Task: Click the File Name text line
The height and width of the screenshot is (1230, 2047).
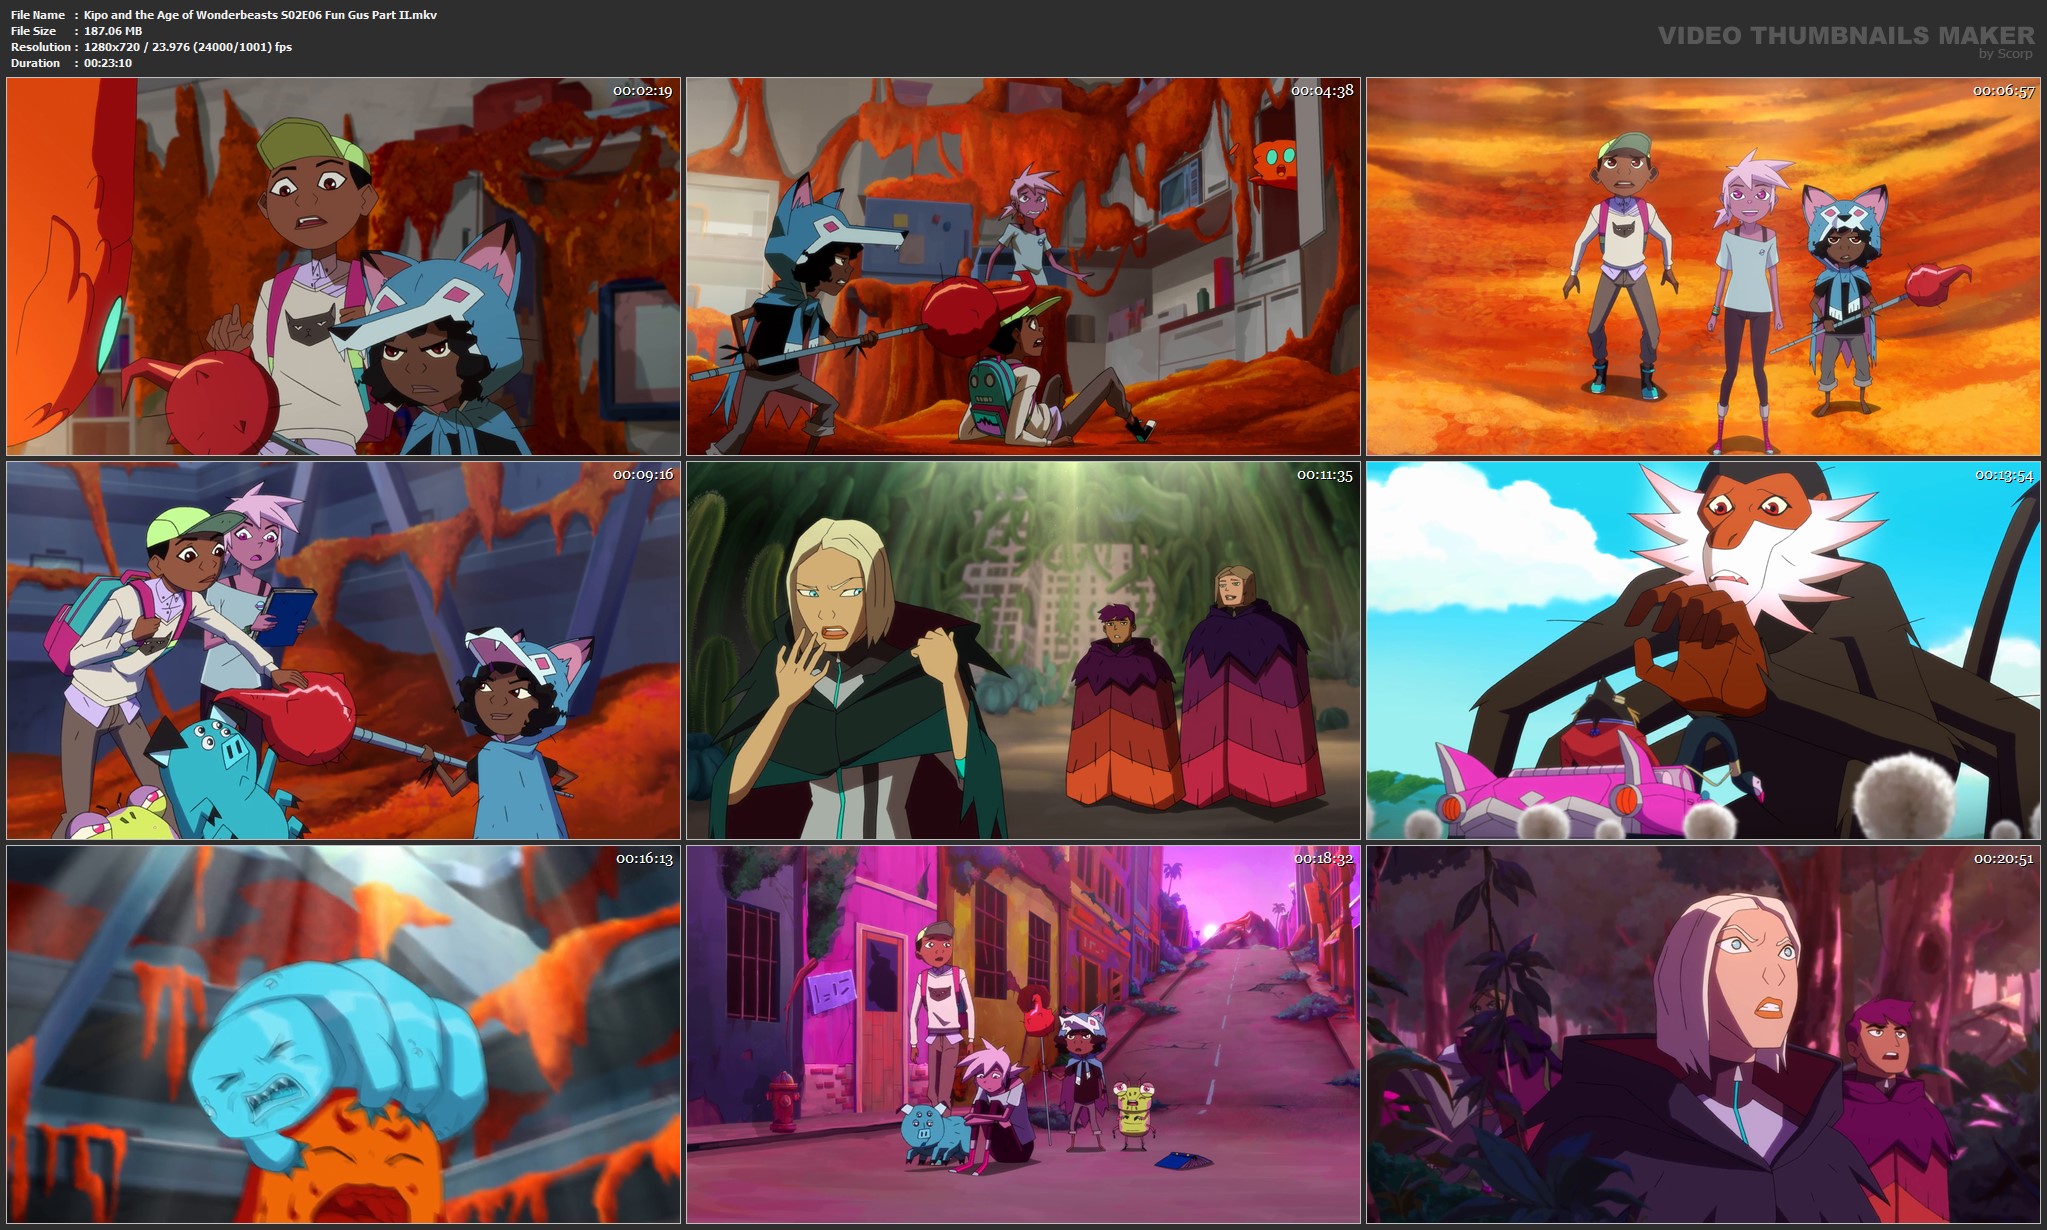Action: tap(224, 15)
